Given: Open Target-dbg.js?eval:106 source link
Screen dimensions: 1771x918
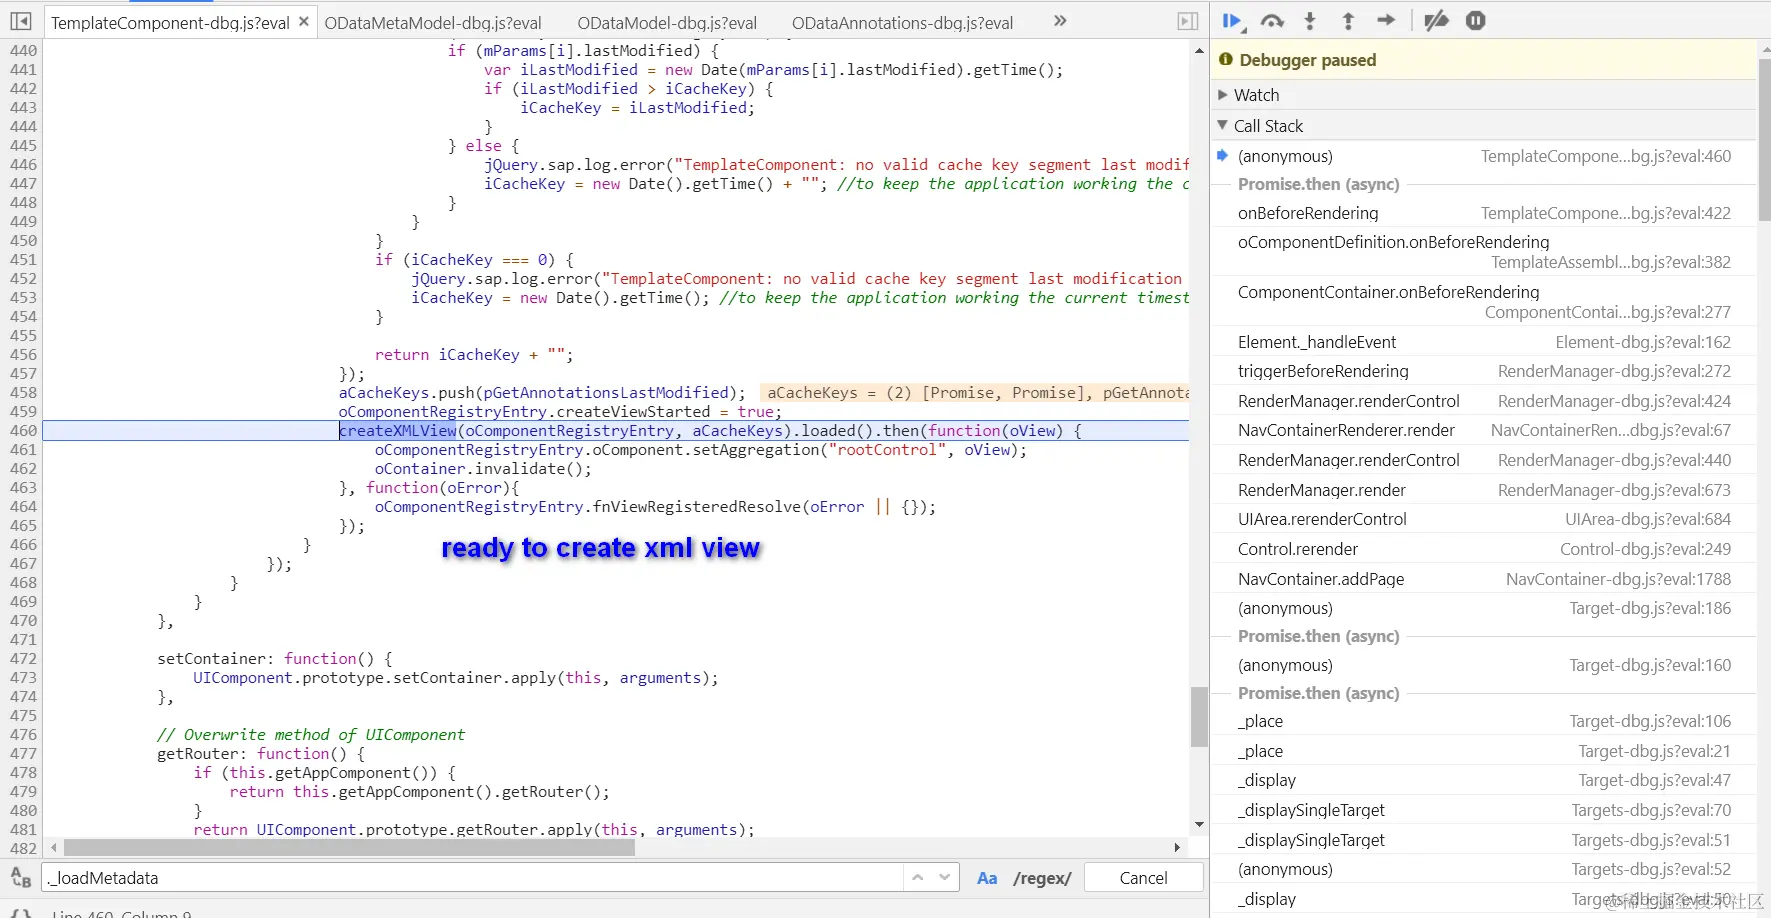Looking at the screenshot, I should coord(1650,721).
